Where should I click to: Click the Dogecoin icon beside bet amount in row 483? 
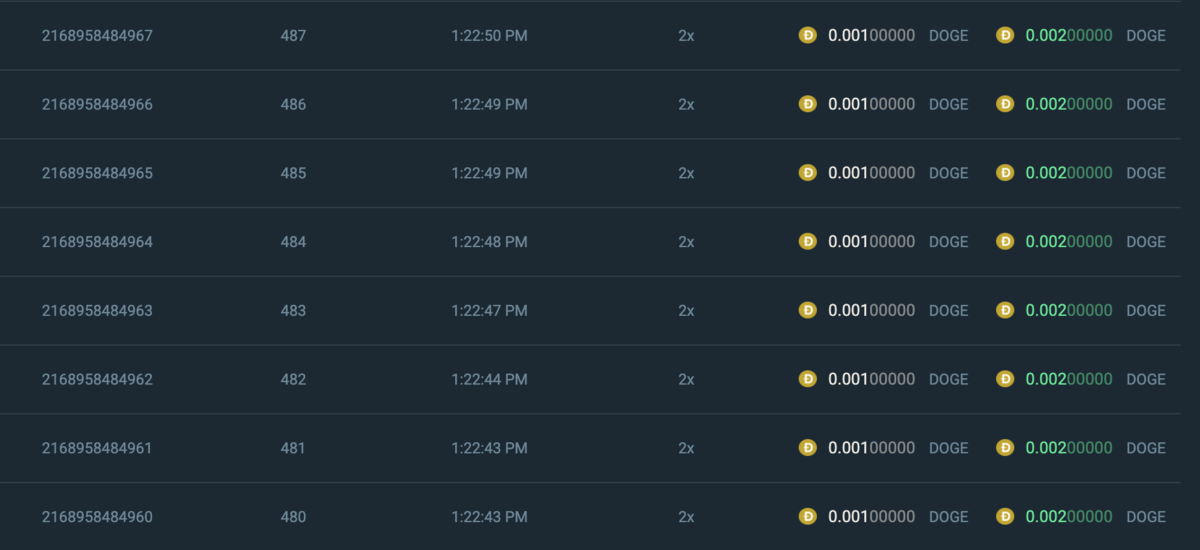point(808,310)
